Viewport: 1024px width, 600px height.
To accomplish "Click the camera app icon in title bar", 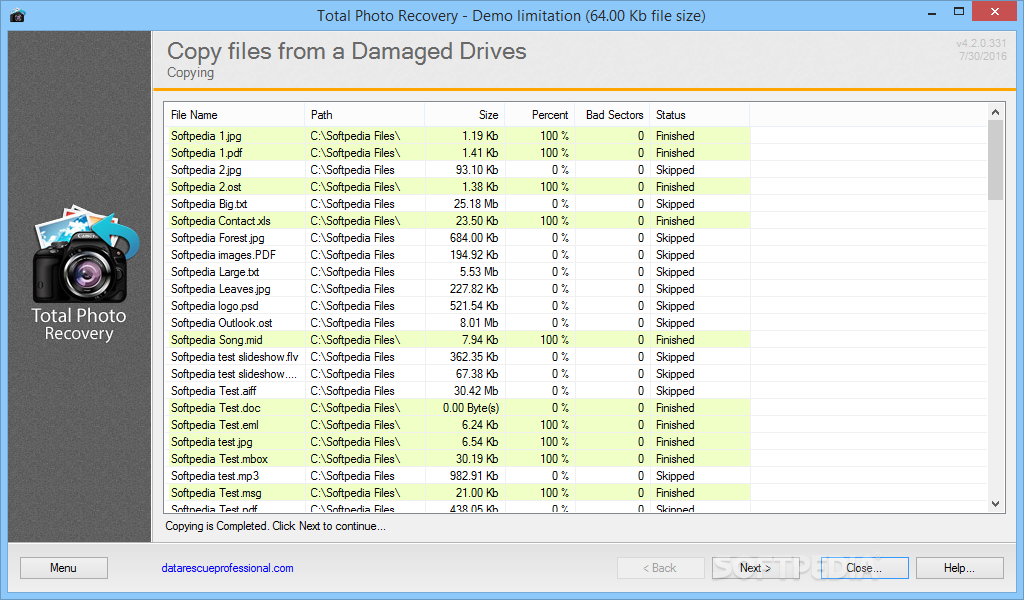I will [x=18, y=15].
